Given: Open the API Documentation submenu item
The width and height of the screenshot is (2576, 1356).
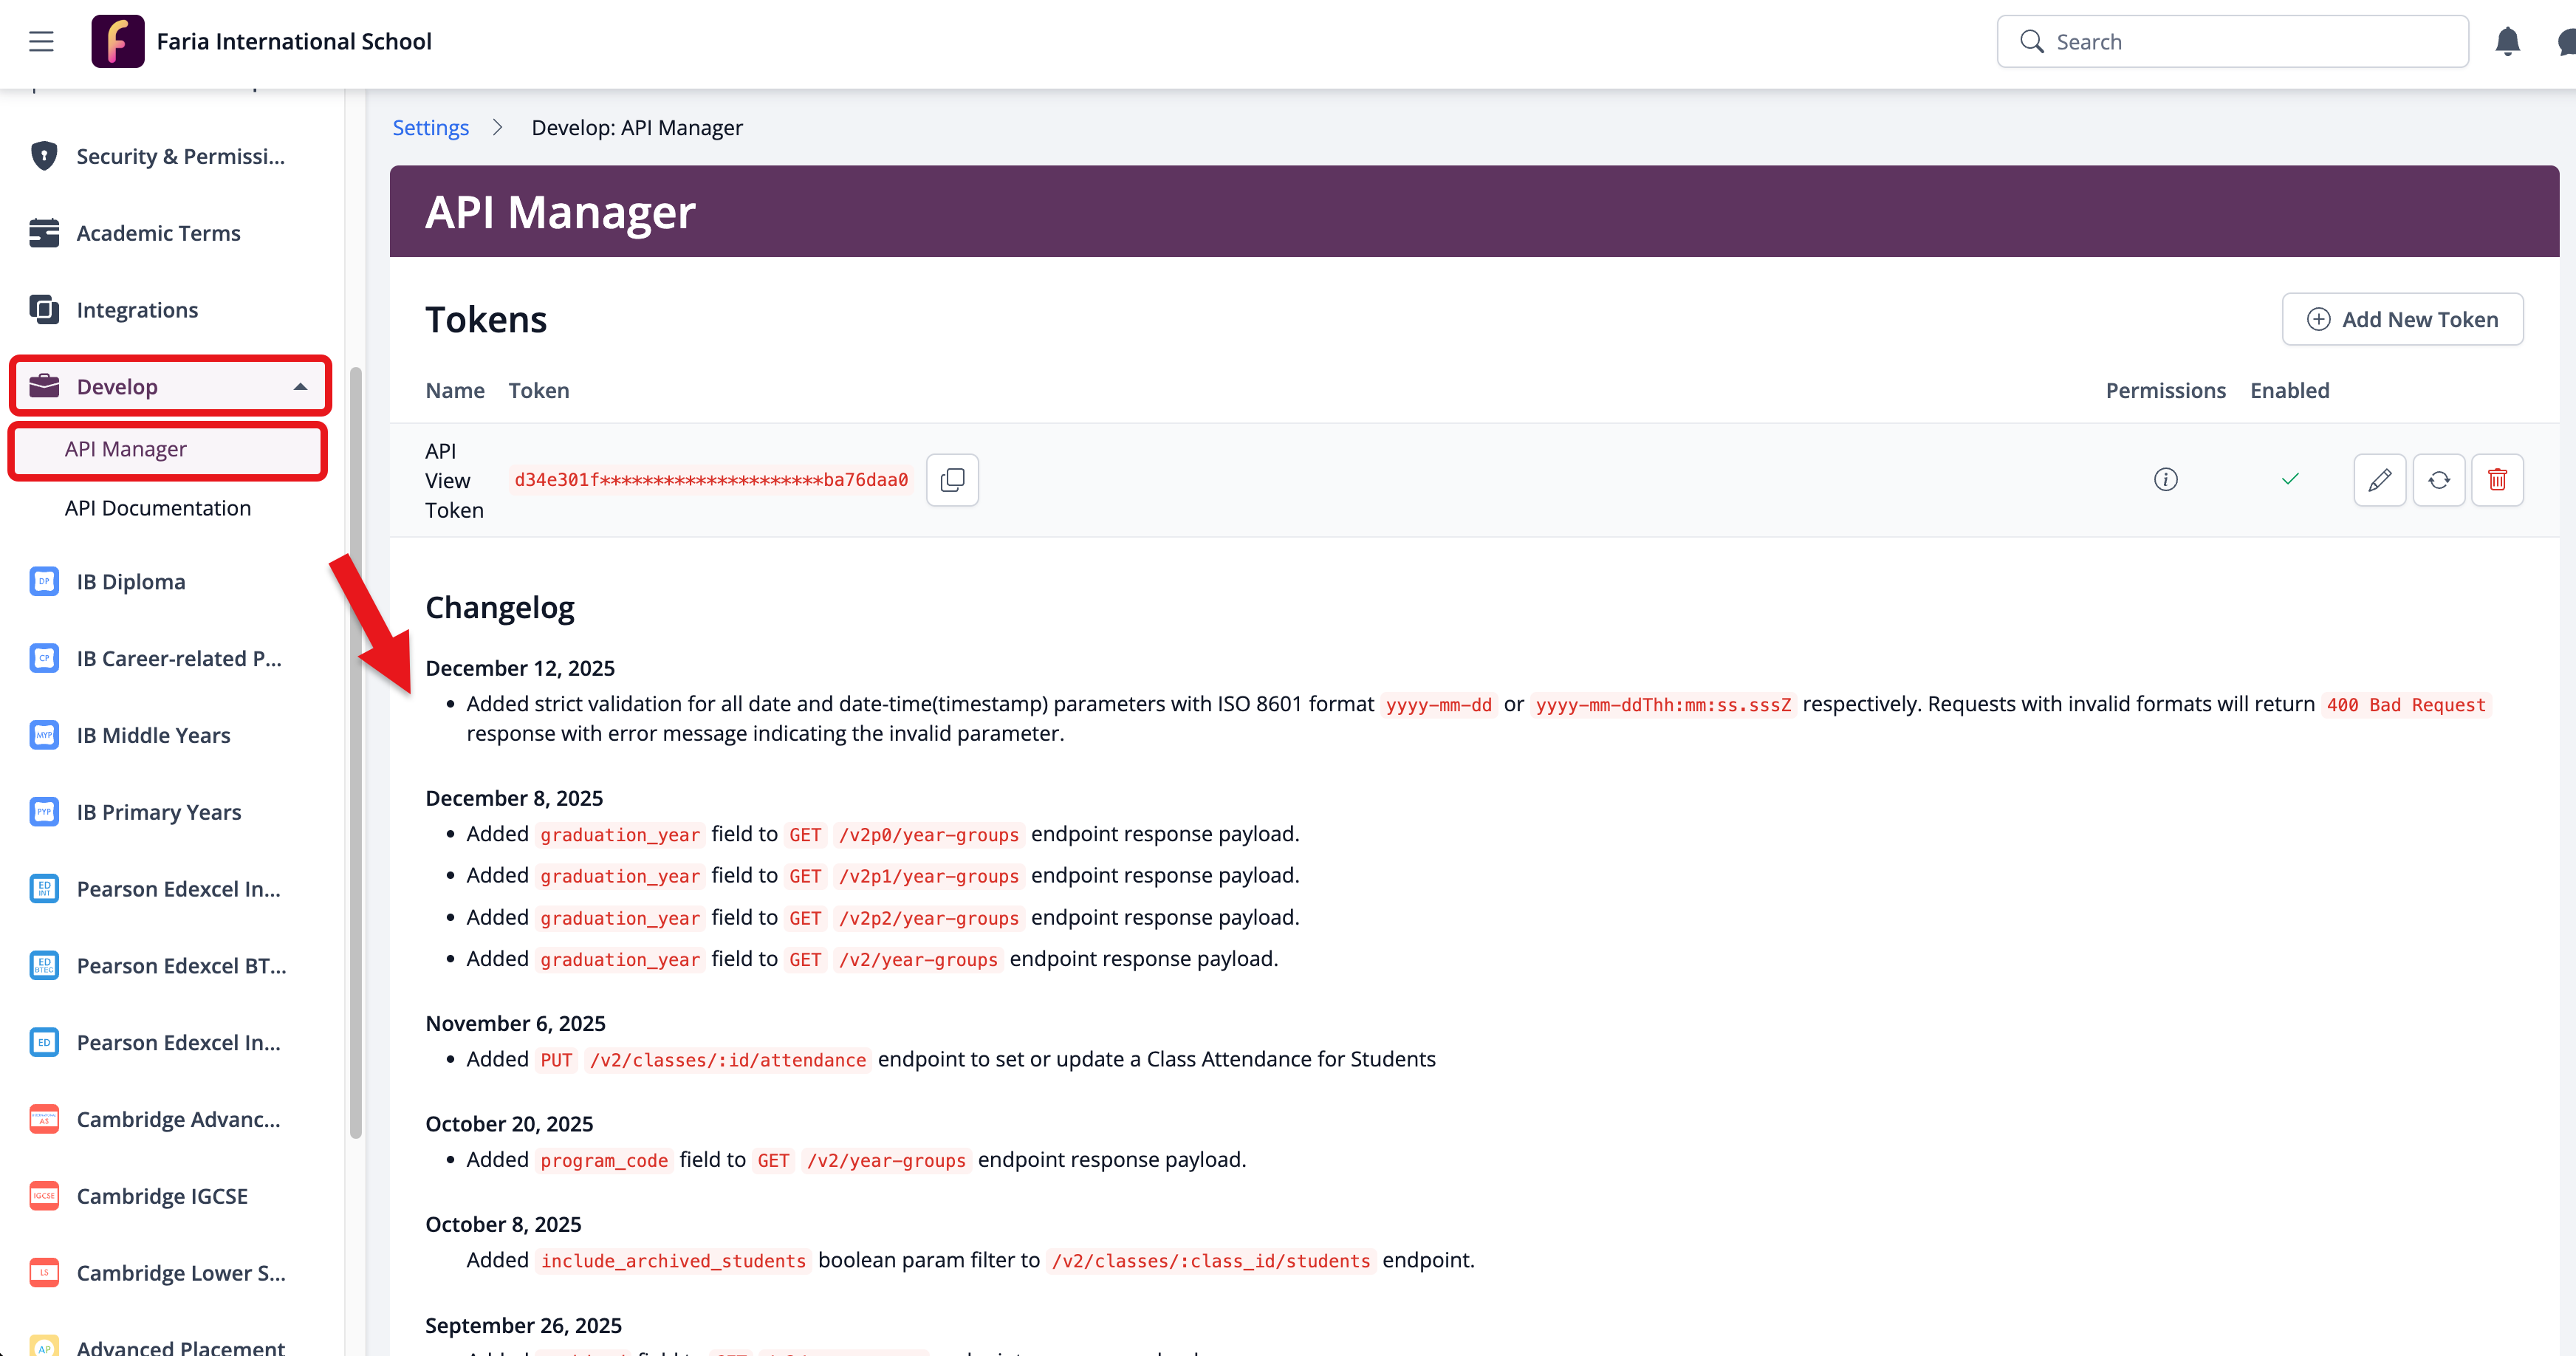Looking at the screenshot, I should (x=158, y=508).
